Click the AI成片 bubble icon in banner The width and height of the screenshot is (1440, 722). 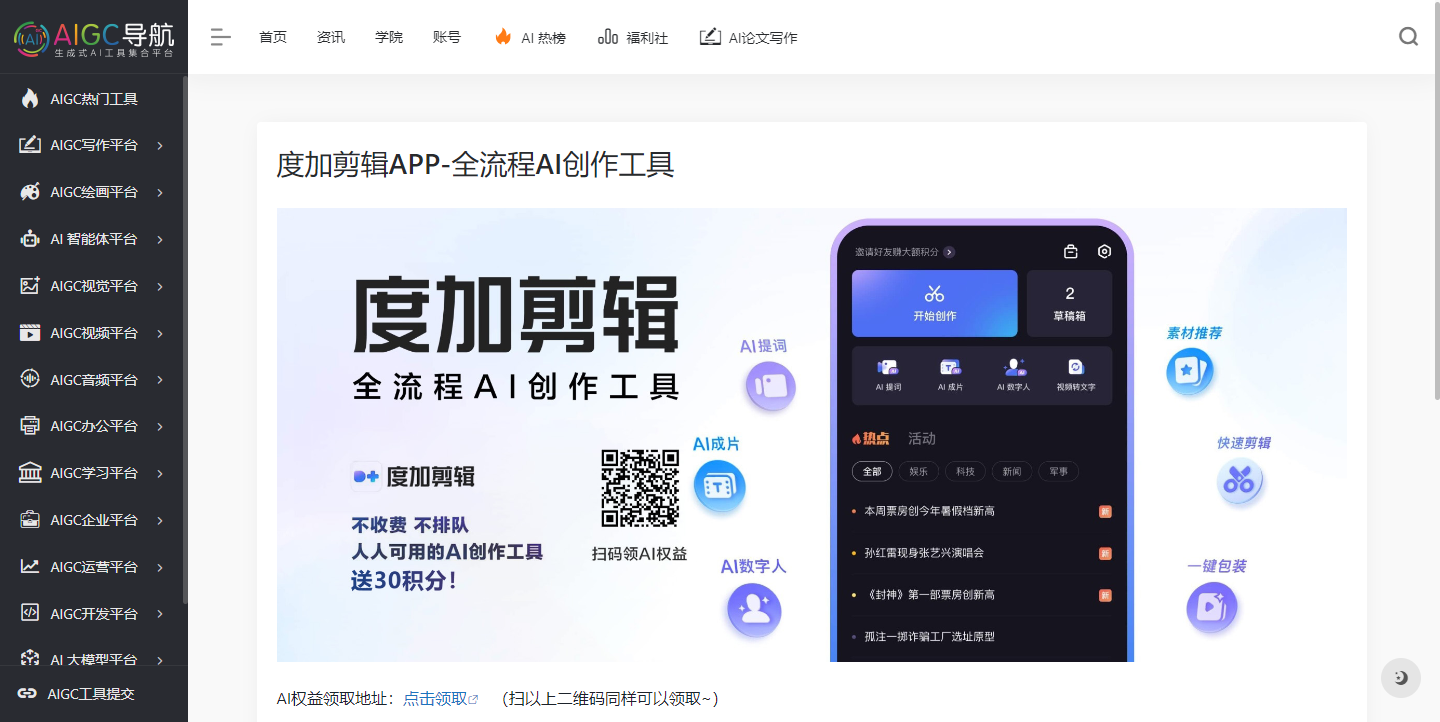[719, 487]
